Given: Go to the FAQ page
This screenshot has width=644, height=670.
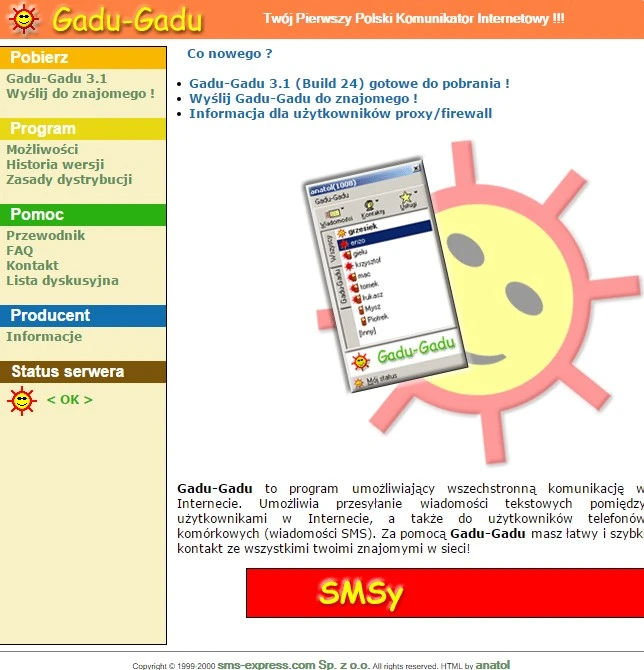Looking at the screenshot, I should (20, 251).
